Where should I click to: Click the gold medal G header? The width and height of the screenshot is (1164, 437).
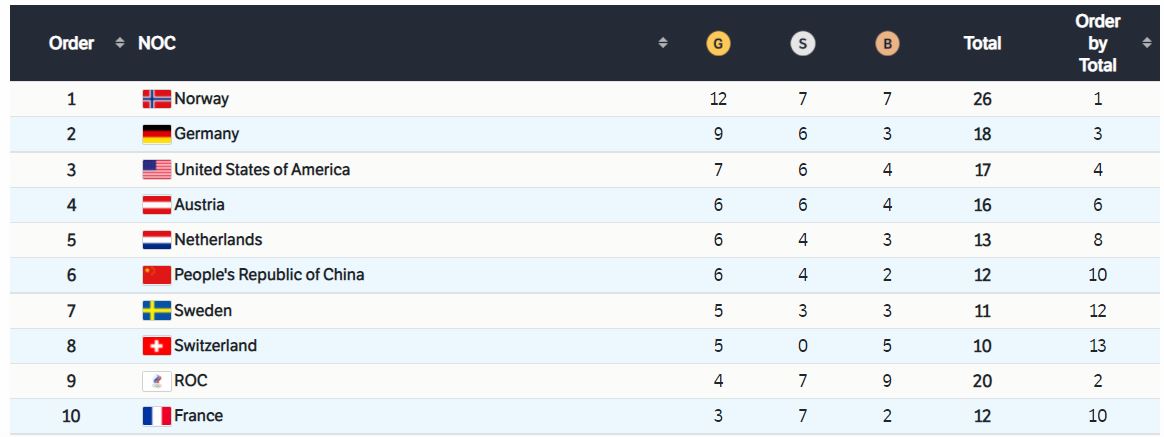click(718, 44)
